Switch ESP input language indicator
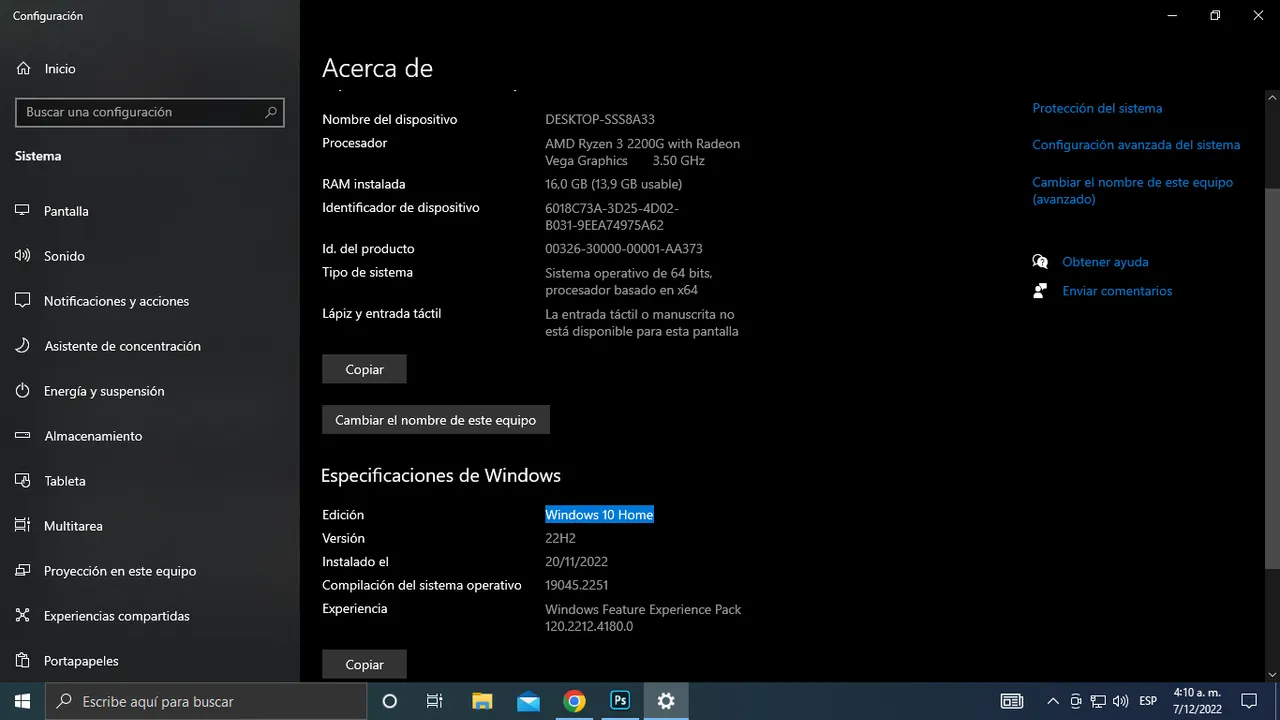 click(x=1148, y=701)
